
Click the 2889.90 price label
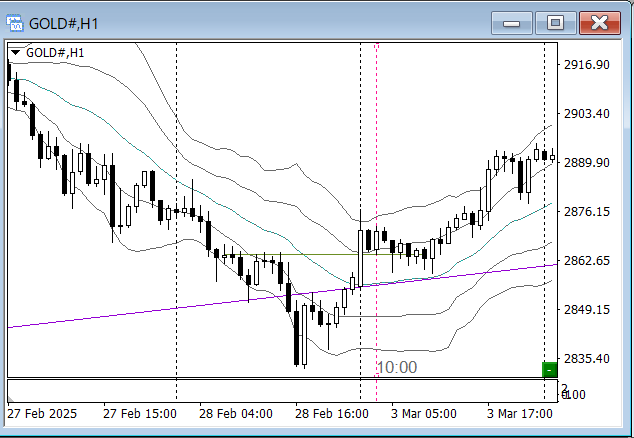coord(587,163)
